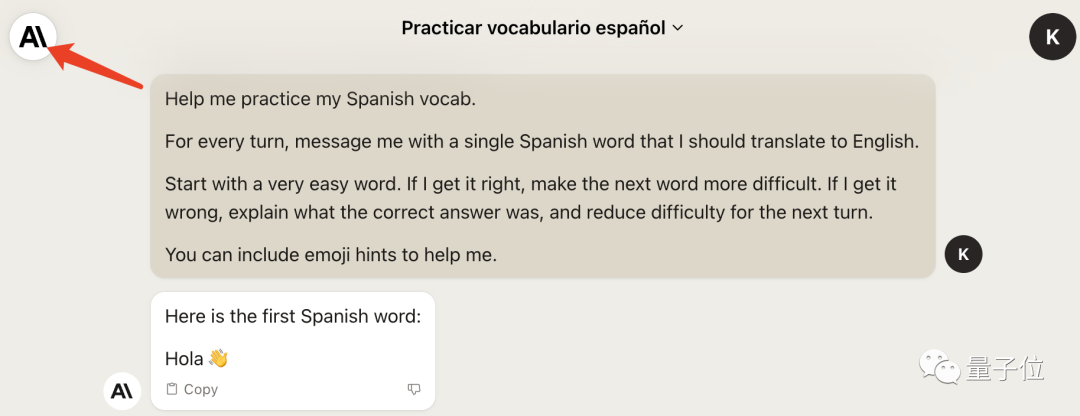This screenshot has height=416, width=1080.
Task: Click the clipboard icon under the Hola reply
Action: coord(172,389)
